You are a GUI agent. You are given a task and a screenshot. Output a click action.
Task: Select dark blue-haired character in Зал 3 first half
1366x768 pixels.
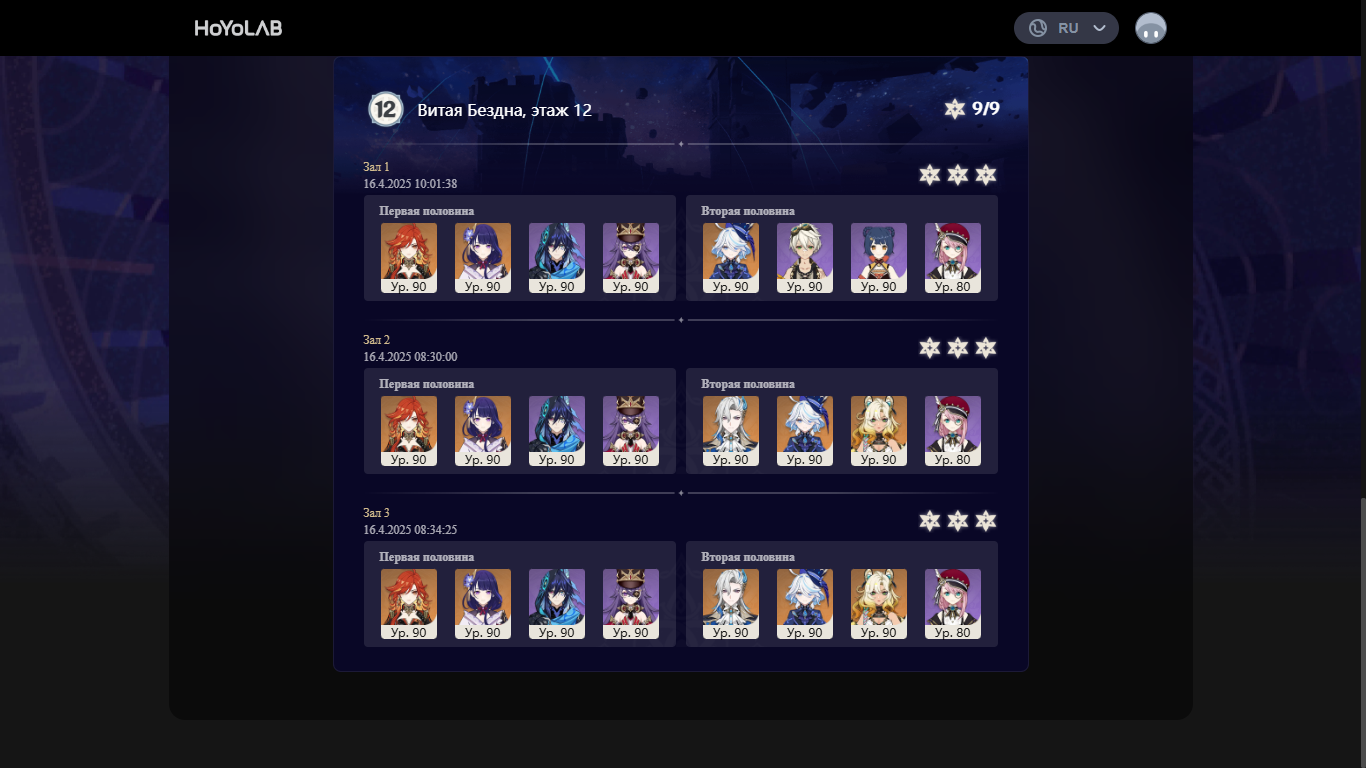(x=557, y=604)
